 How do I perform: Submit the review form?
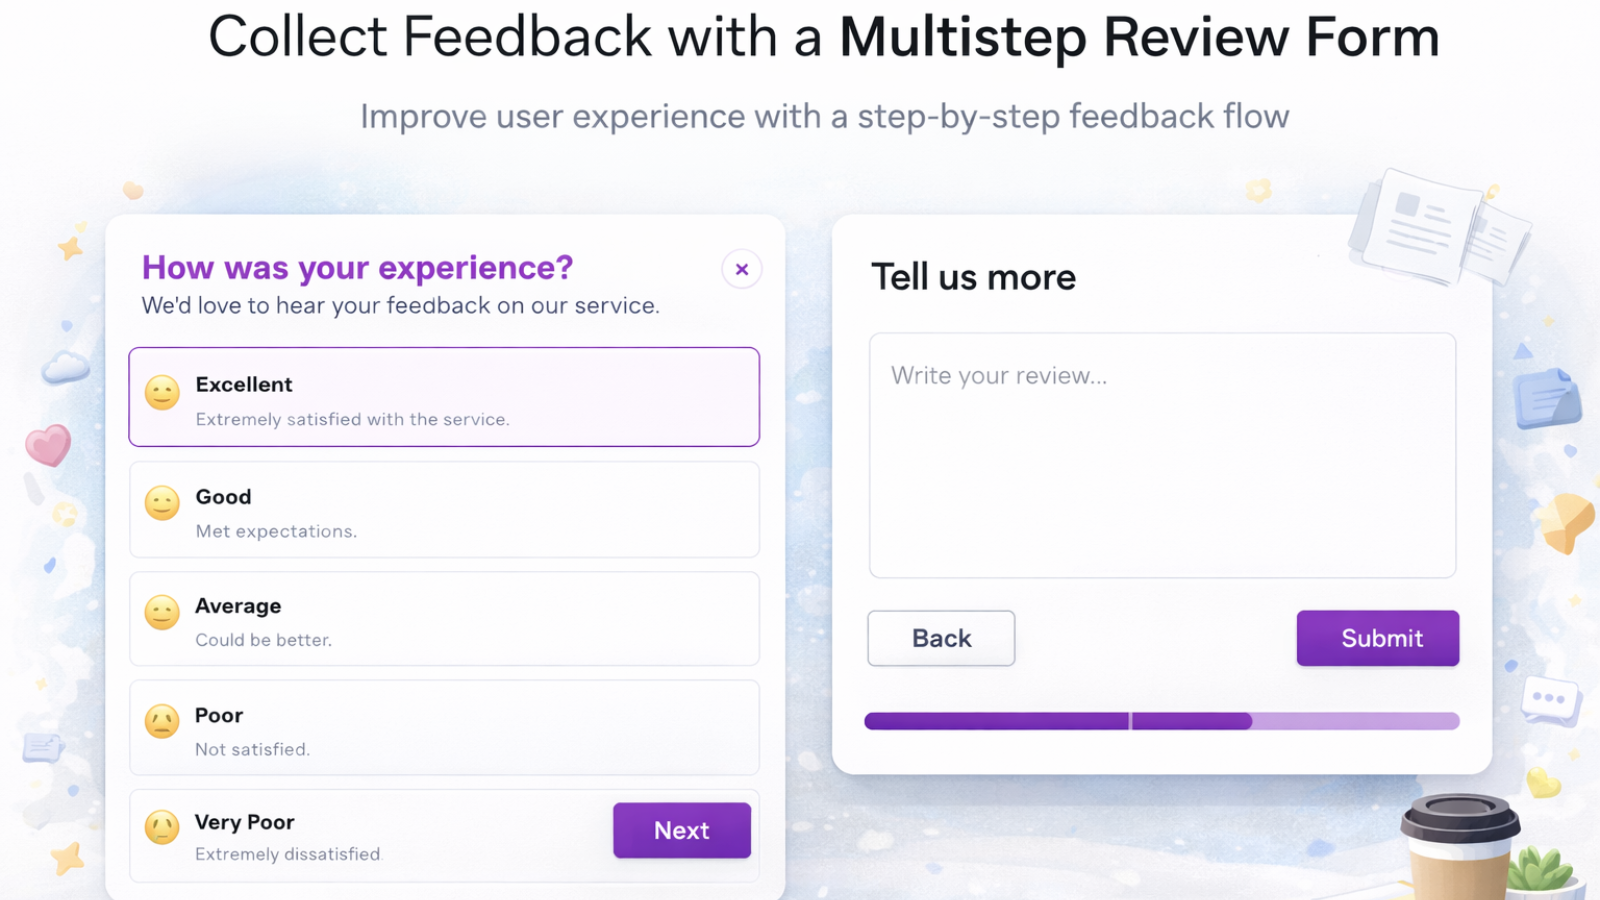coord(1377,638)
